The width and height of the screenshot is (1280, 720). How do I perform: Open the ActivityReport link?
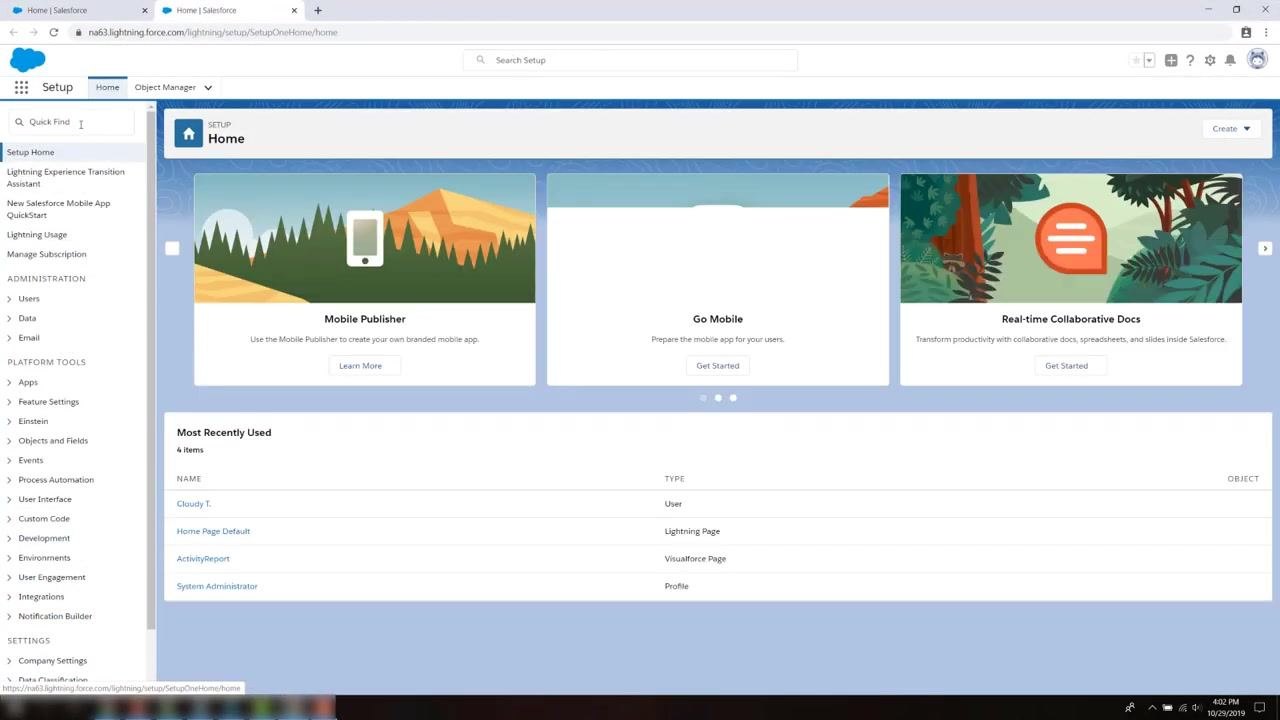(x=203, y=559)
